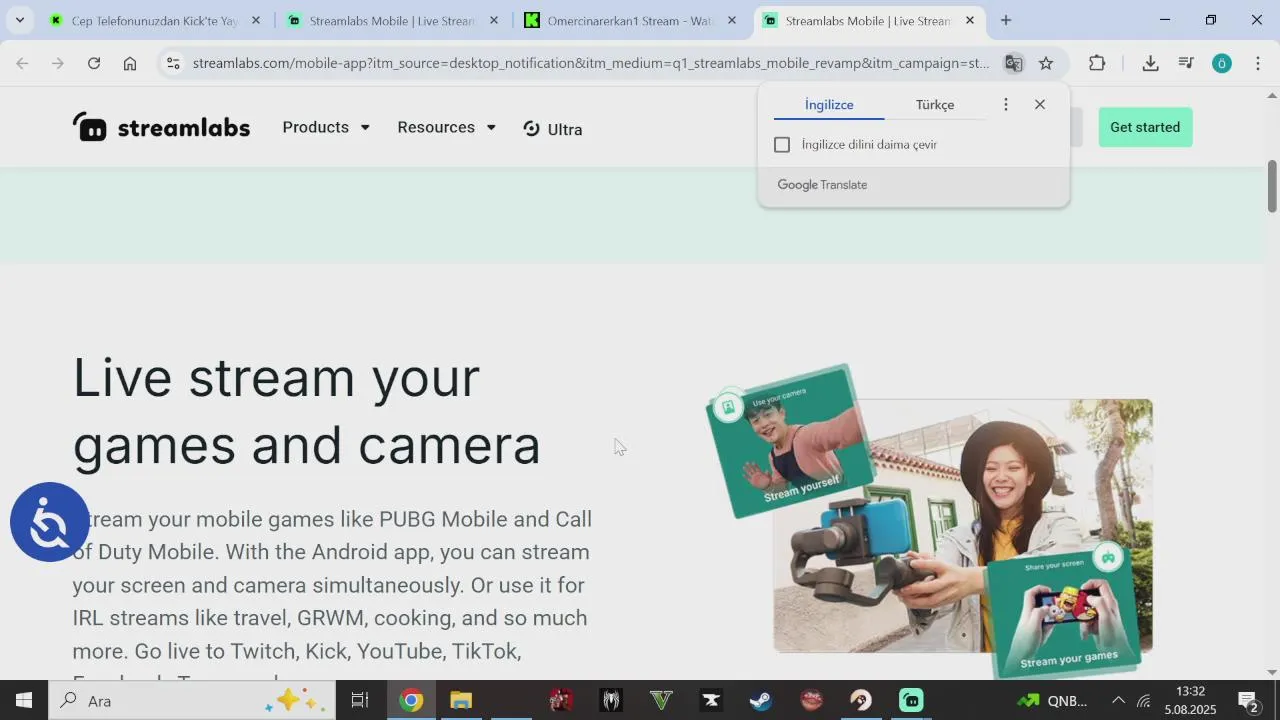Open Windows Task View

pyautogui.click(x=360, y=700)
